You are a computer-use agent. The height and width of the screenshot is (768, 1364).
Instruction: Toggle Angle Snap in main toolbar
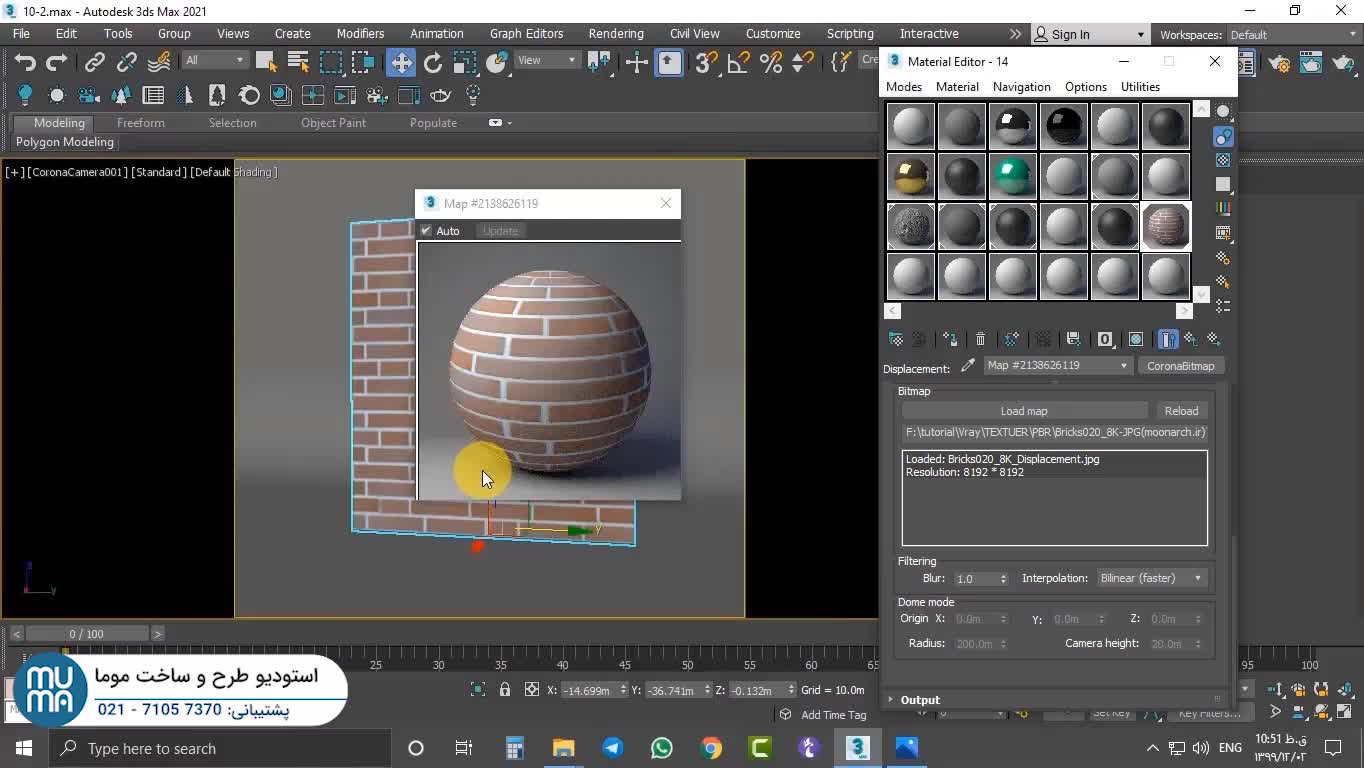pyautogui.click(x=739, y=63)
